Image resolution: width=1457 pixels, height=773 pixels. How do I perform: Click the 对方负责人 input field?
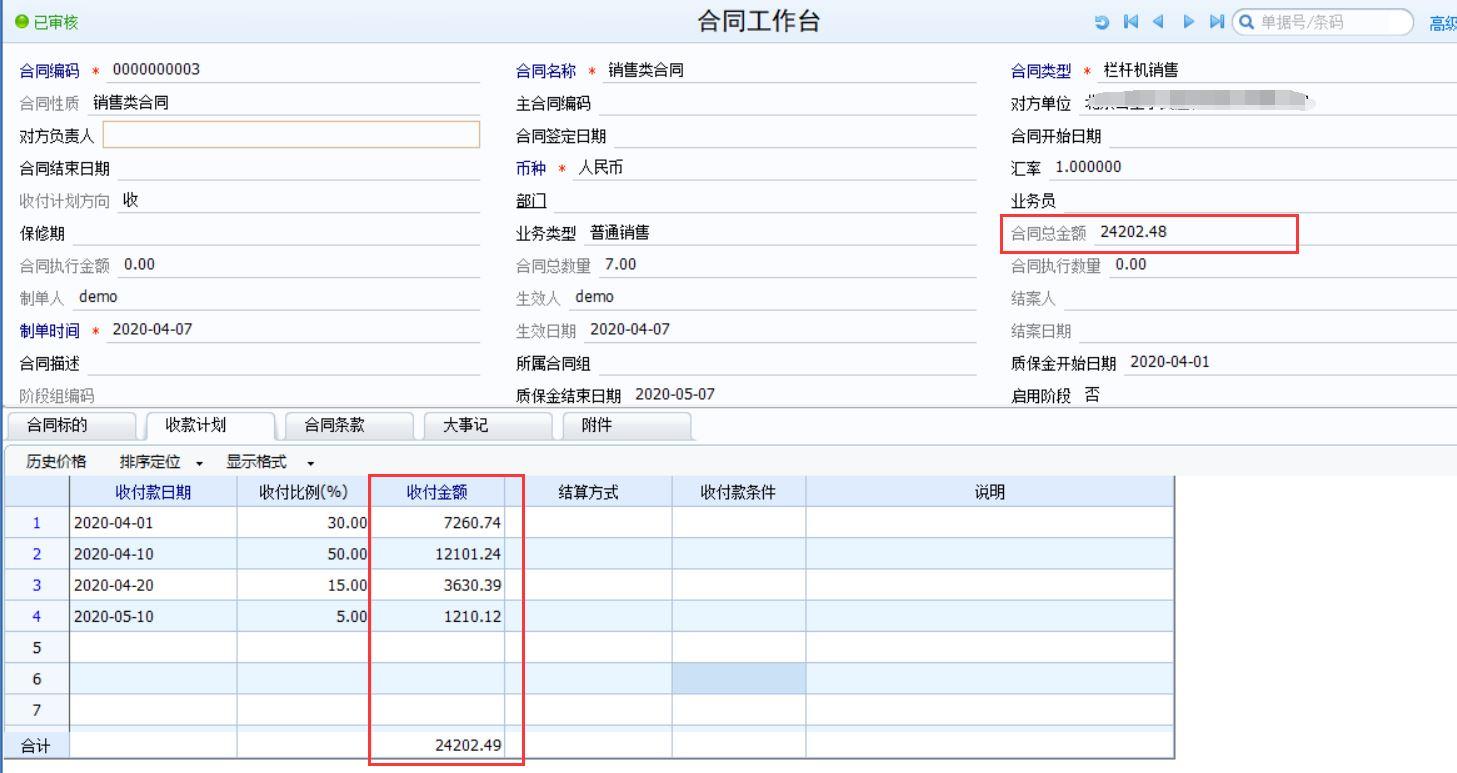pos(291,134)
